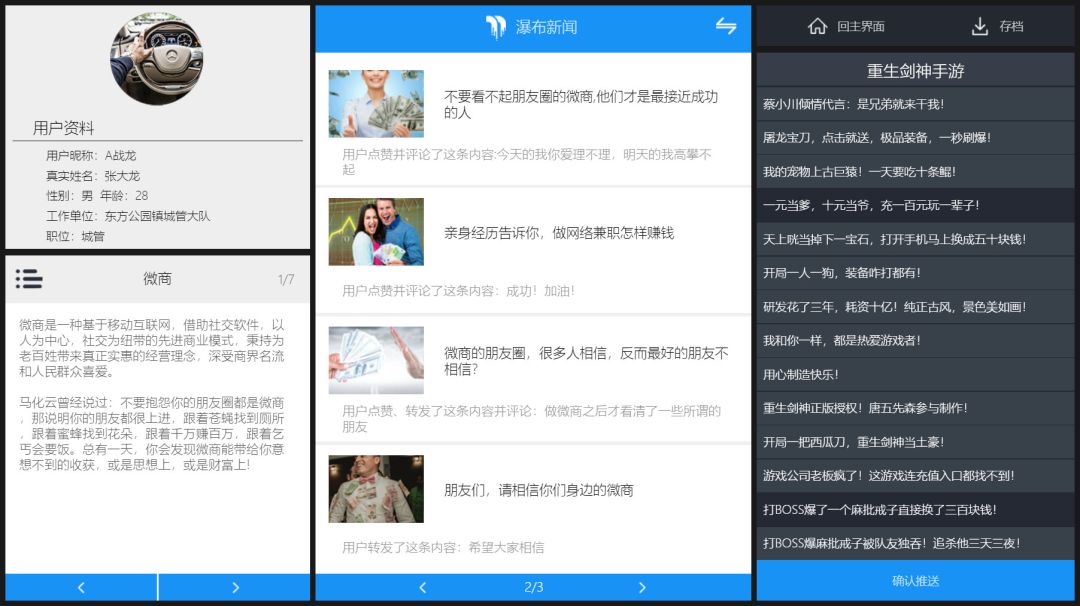Click the right arrow under the 微商 panel
The width and height of the screenshot is (1080, 606).
tap(234, 587)
